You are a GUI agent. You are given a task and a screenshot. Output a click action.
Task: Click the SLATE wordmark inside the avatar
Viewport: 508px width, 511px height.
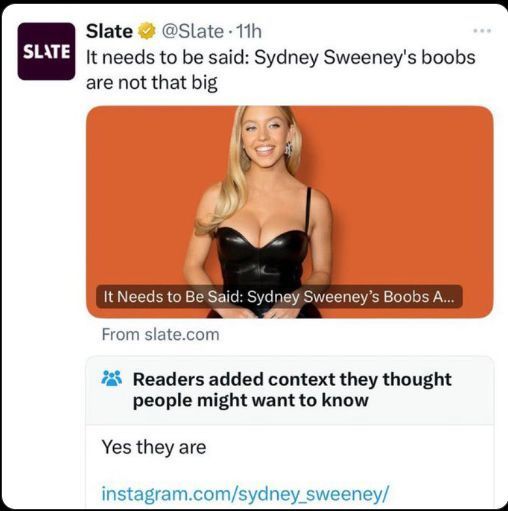click(46, 52)
